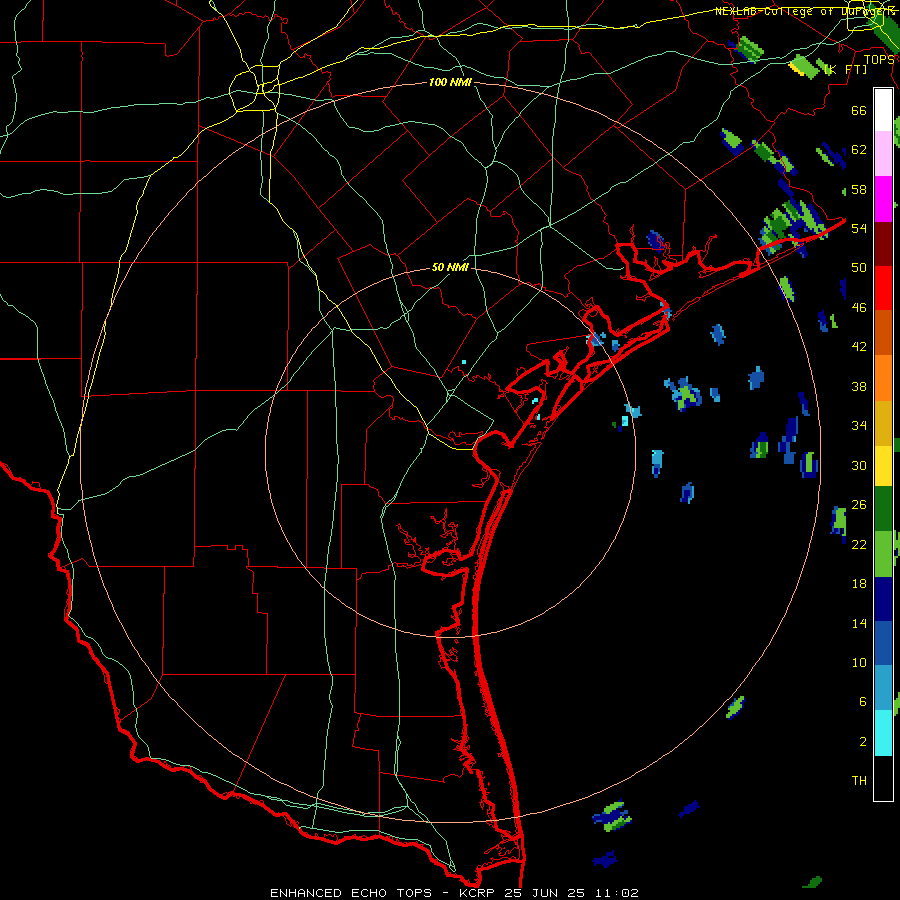
Task: Select the bright red legend color block
Action: [x=883, y=288]
